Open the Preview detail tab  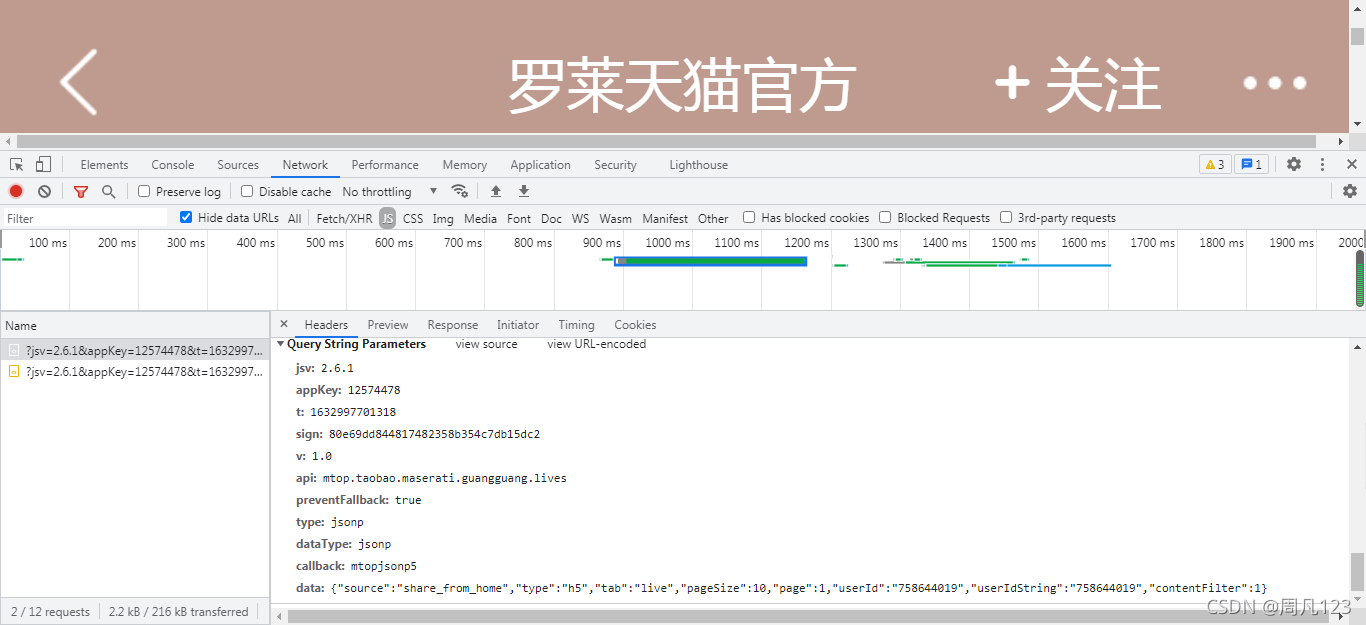[388, 325]
